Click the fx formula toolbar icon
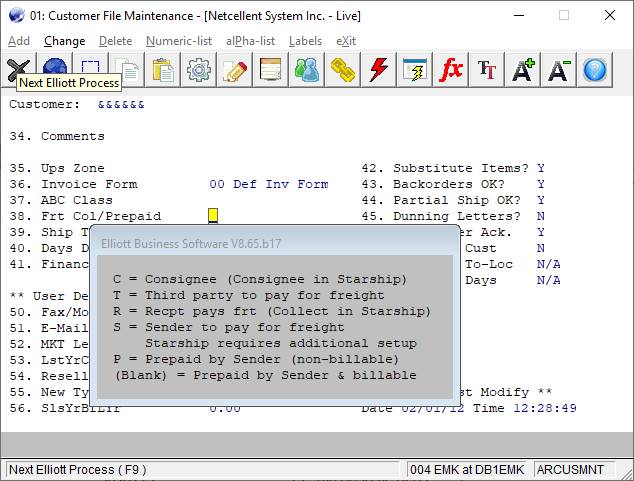Screen dimensions: 634x481 click(x=451, y=70)
